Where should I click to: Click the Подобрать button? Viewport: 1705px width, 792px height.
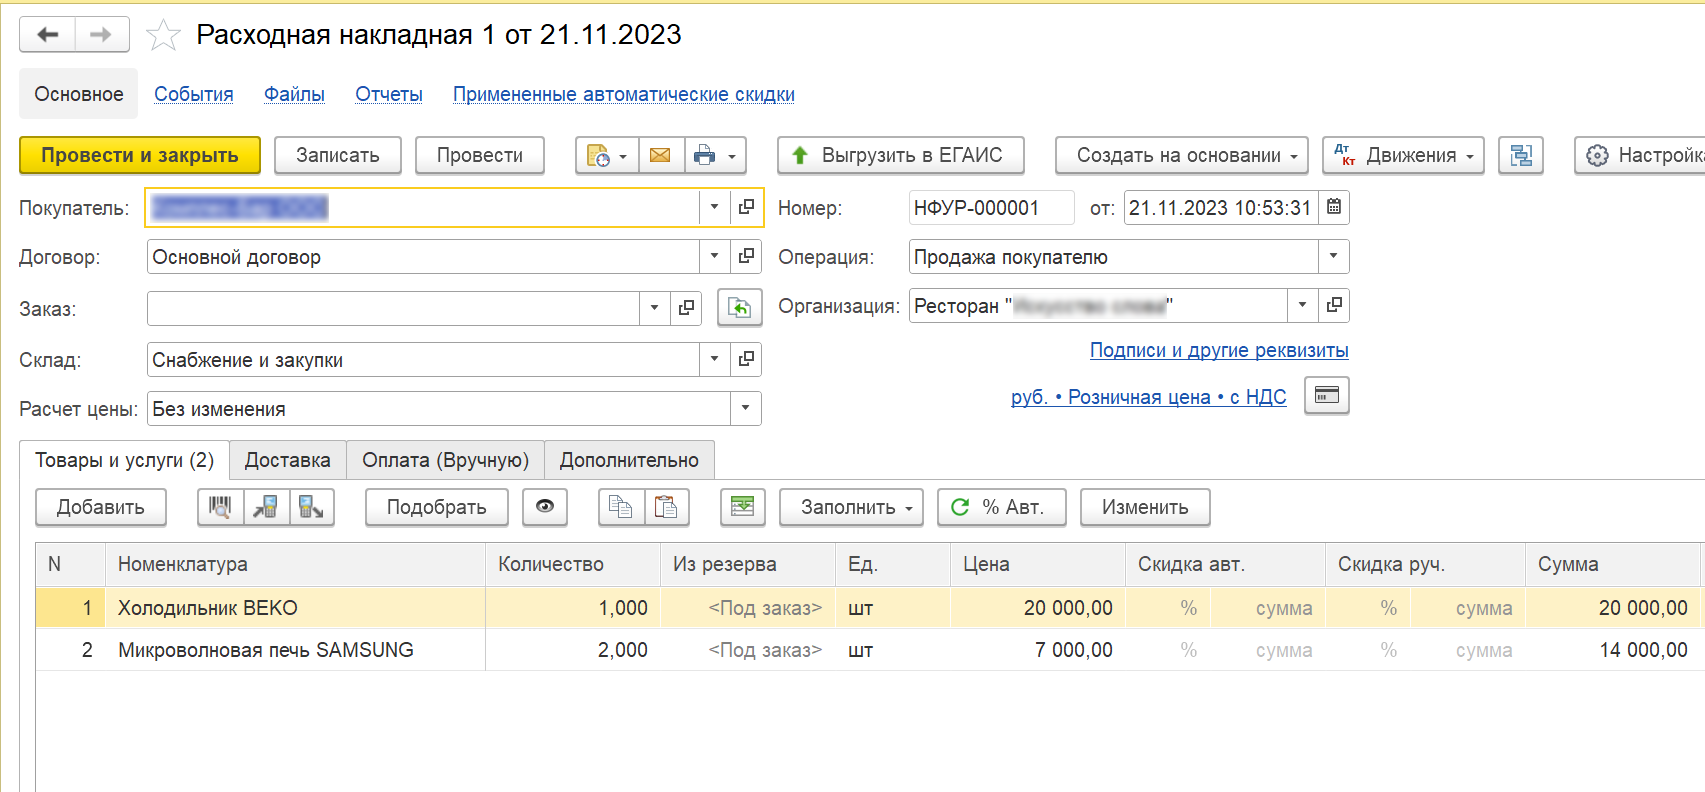pos(437,507)
